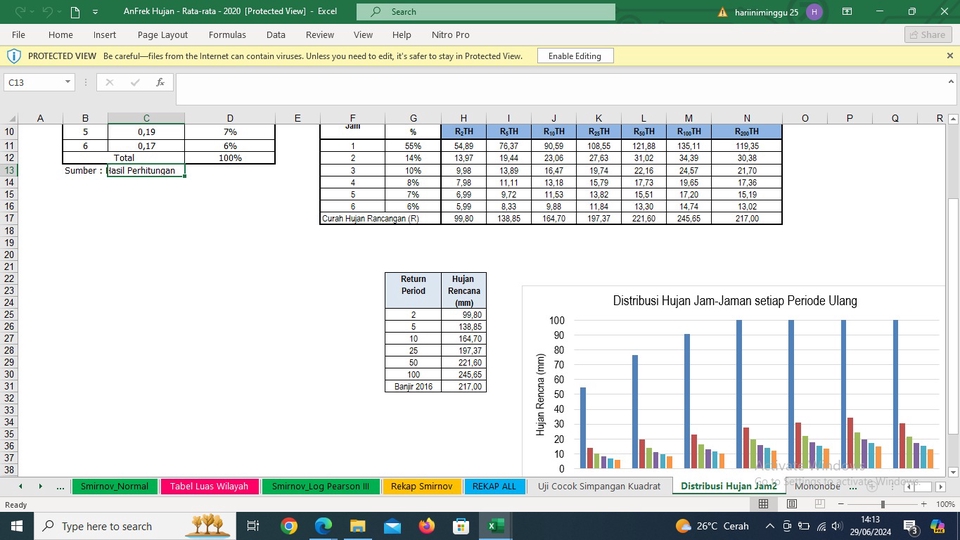Expand the Name Box dropdown

pyautogui.click(x=68, y=83)
